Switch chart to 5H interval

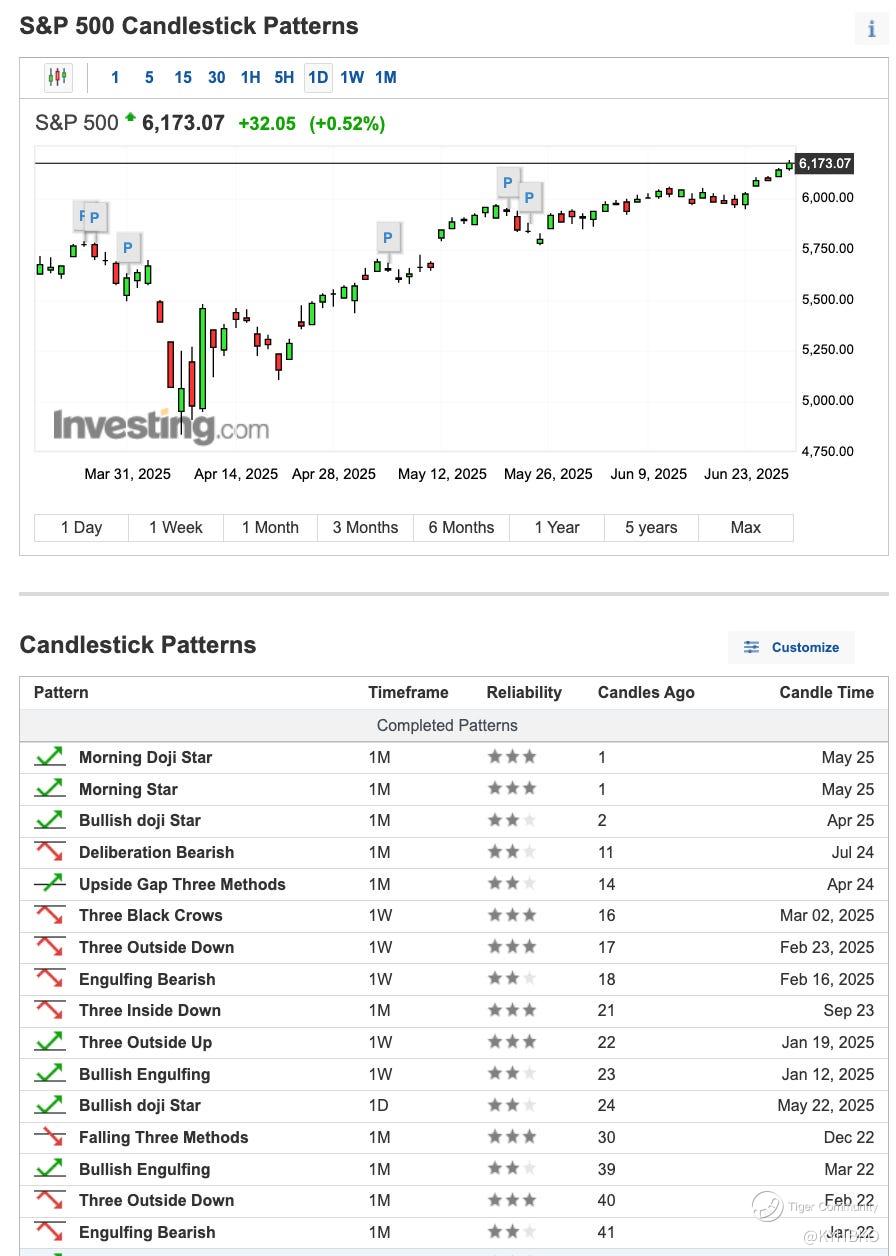[x=284, y=77]
